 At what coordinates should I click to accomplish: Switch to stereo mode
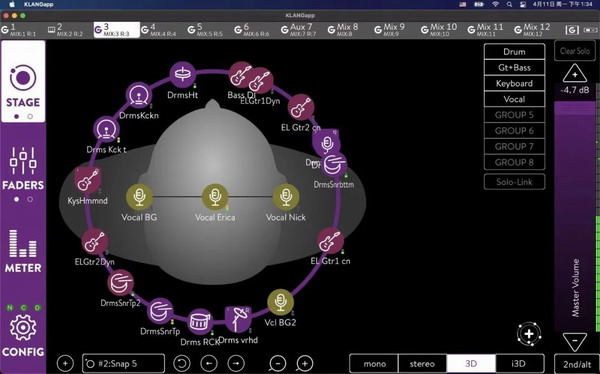click(422, 364)
